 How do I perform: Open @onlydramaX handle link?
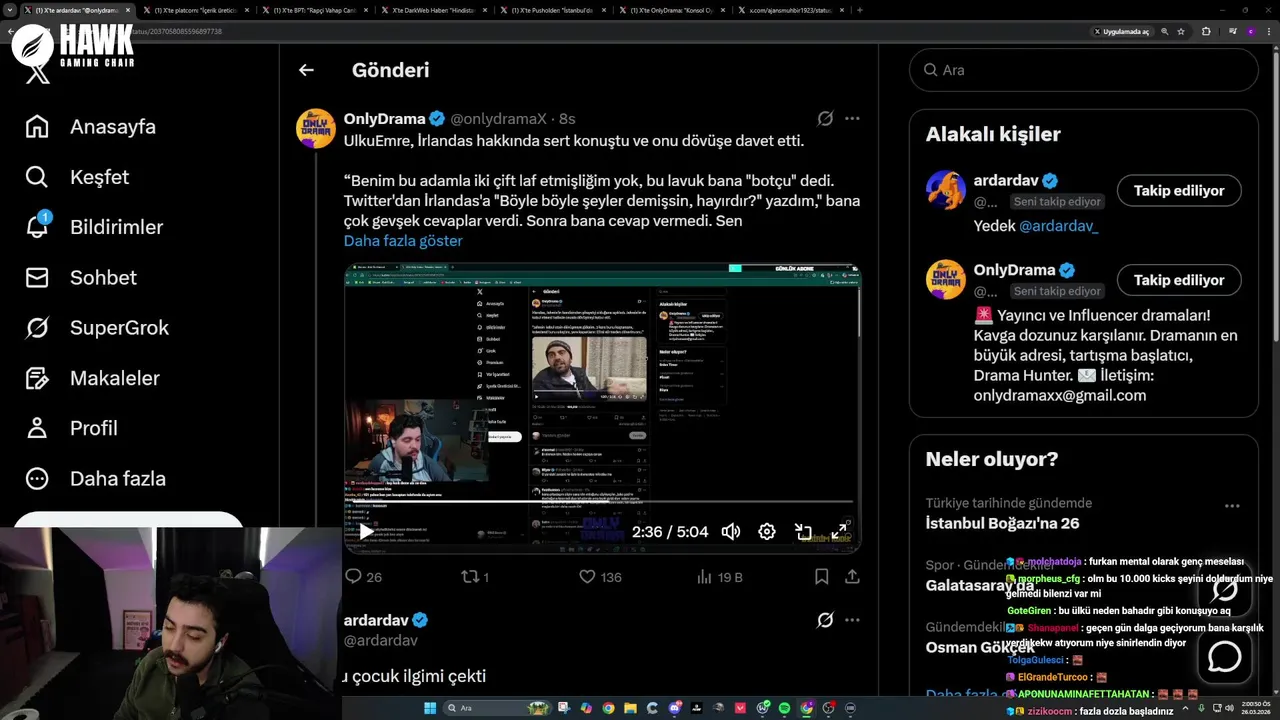pos(498,119)
